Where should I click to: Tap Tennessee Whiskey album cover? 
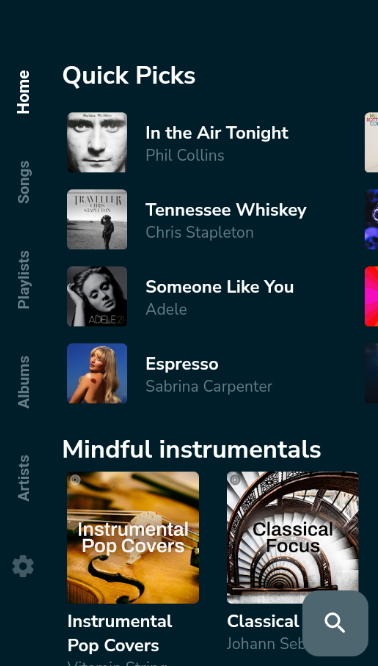(97, 219)
